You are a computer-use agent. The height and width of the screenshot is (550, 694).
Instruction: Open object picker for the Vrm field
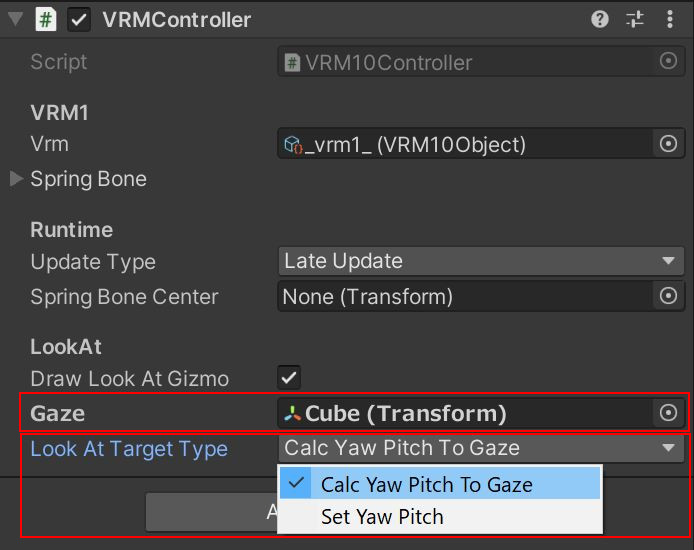[x=668, y=144]
